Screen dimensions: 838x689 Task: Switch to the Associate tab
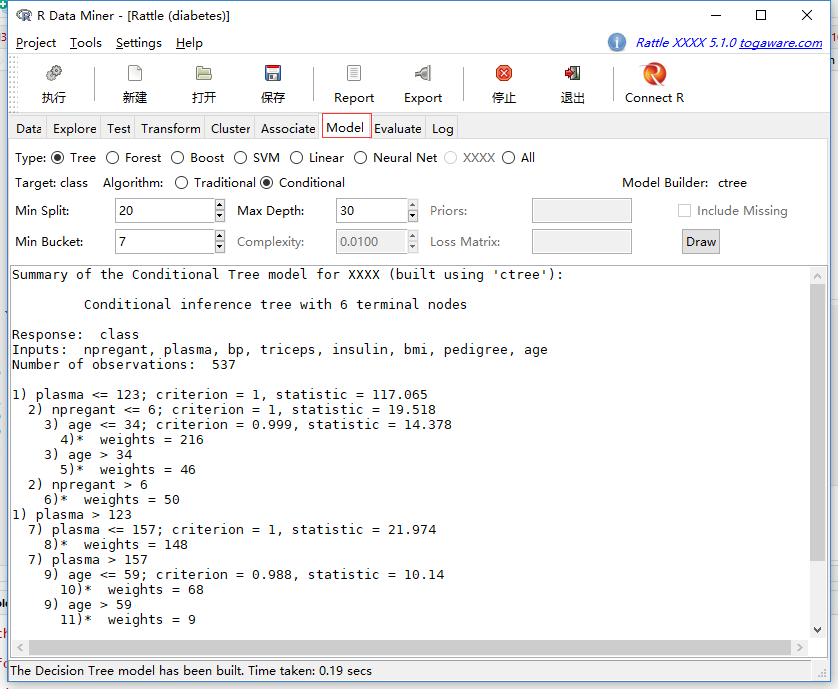tap(288, 129)
